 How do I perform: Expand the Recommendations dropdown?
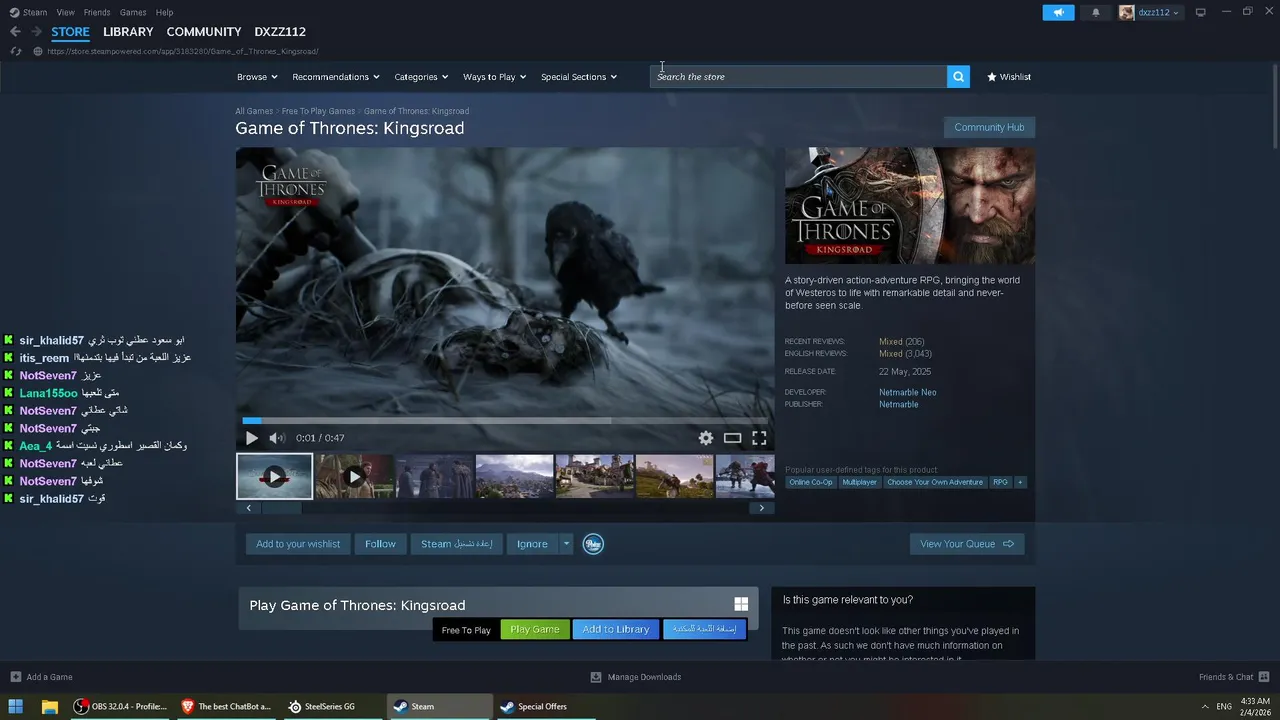[335, 77]
